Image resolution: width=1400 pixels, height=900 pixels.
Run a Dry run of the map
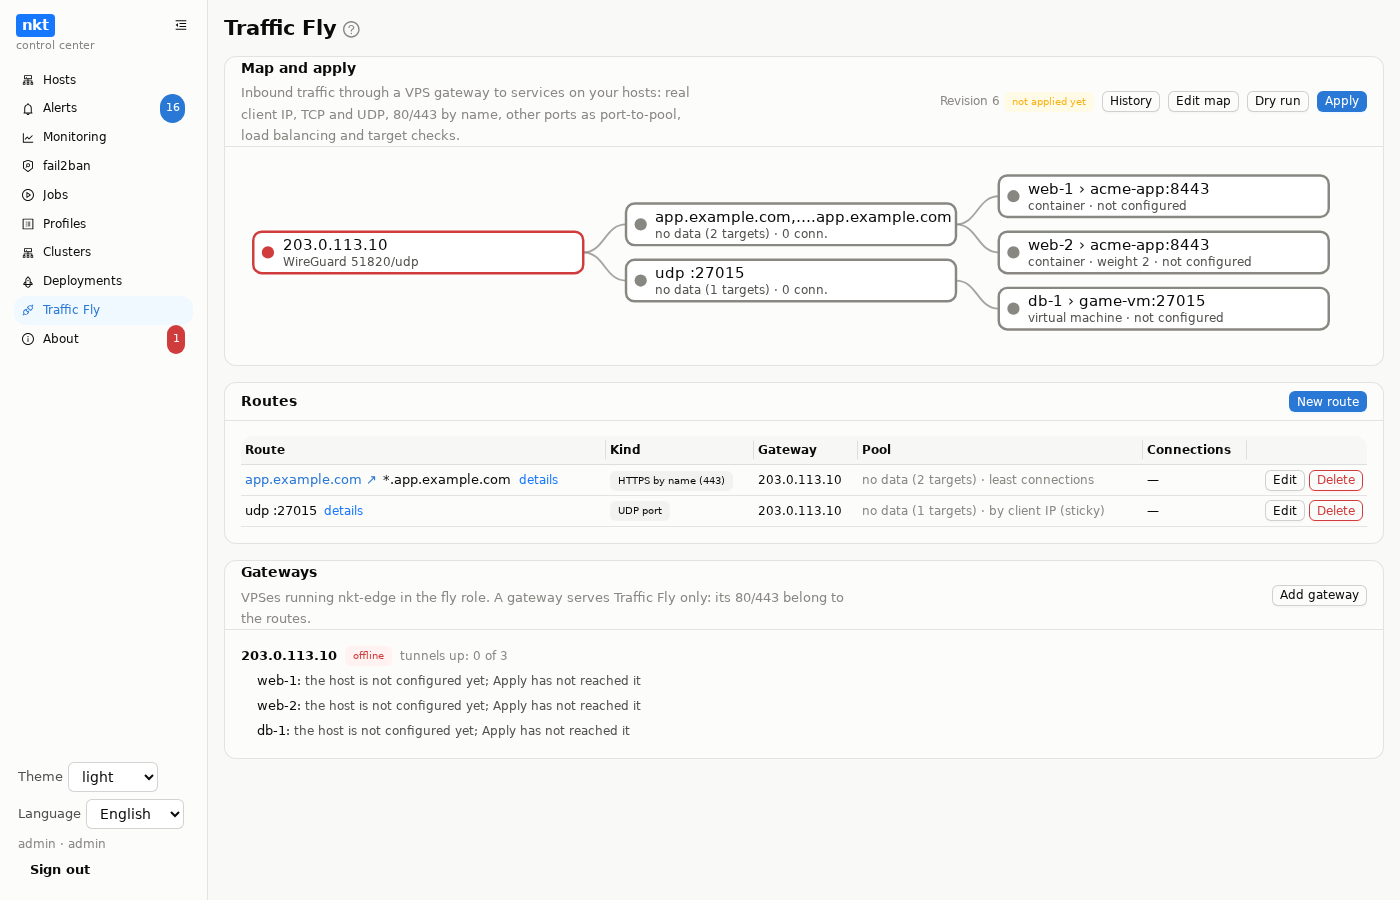coord(1278,101)
